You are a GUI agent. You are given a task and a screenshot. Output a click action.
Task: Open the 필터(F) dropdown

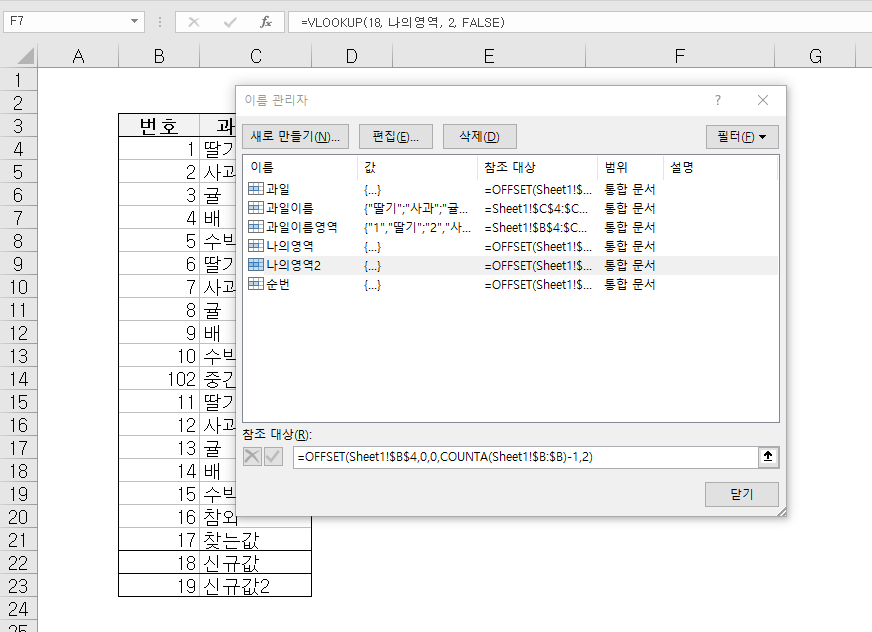(x=742, y=136)
